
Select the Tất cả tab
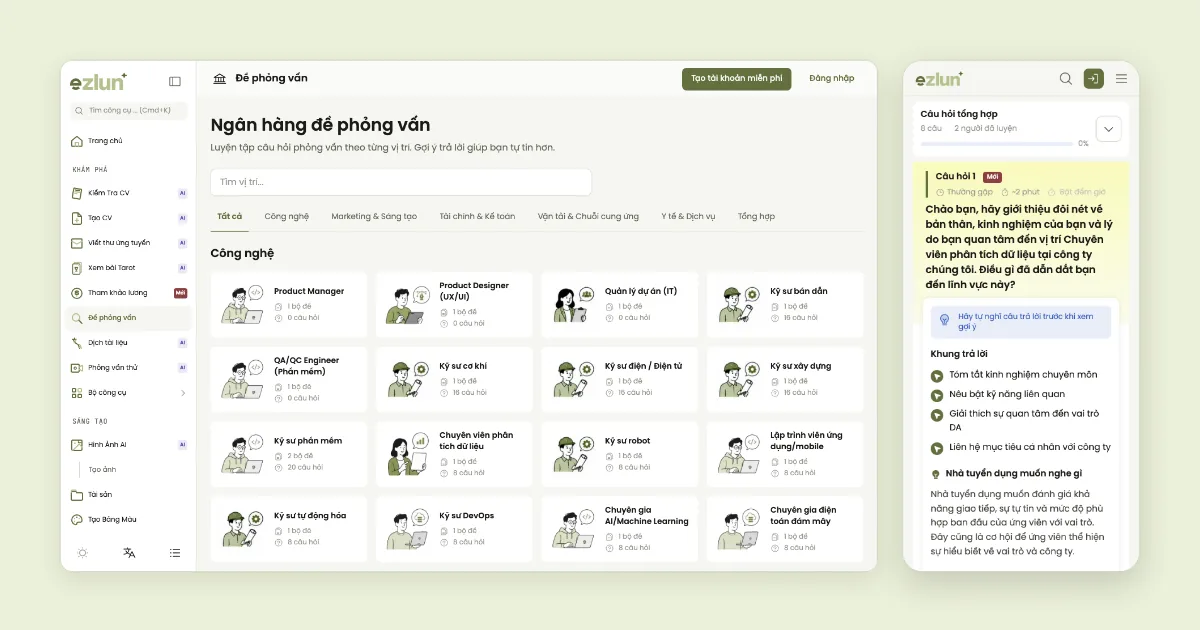point(229,217)
